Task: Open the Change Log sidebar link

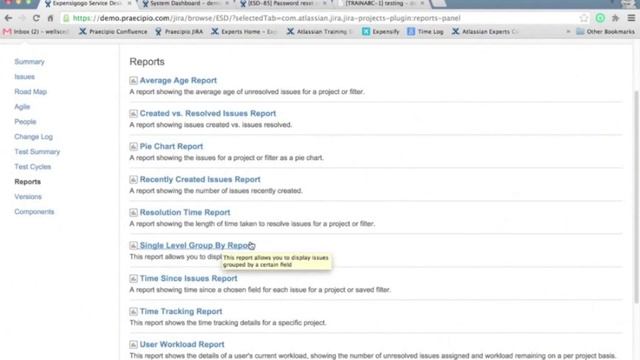Action: pyautogui.click(x=33, y=137)
